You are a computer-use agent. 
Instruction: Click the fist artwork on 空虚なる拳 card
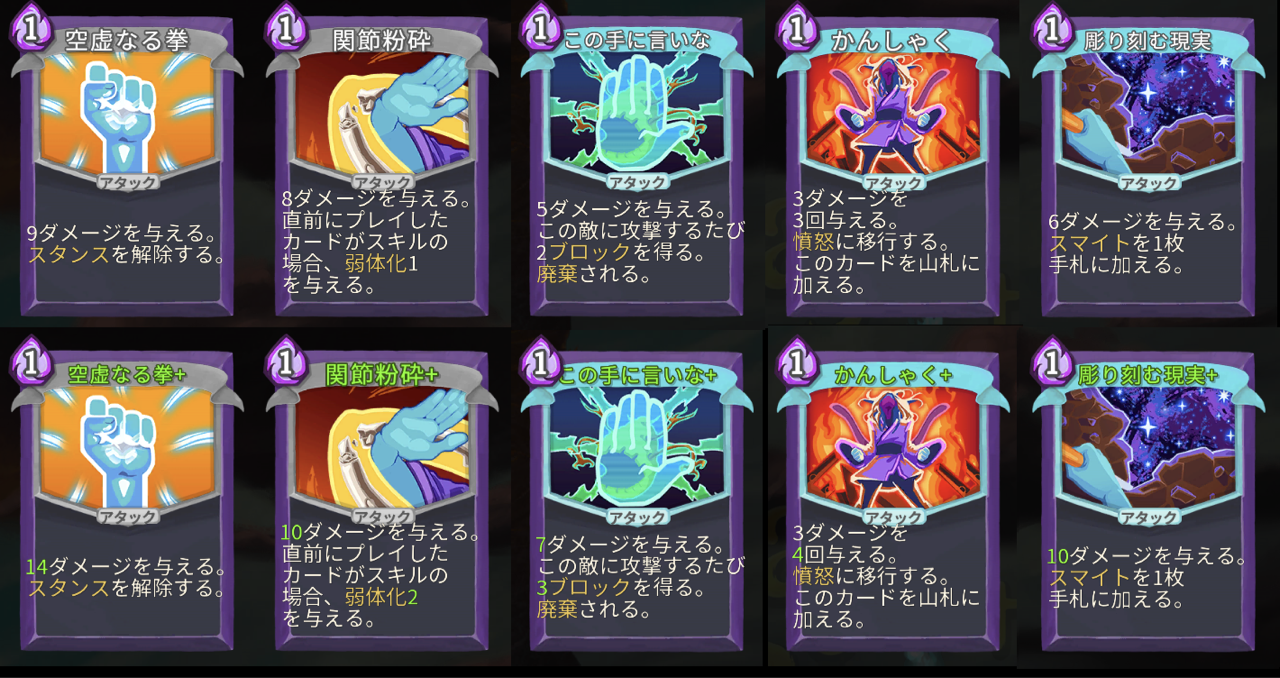coord(127,116)
